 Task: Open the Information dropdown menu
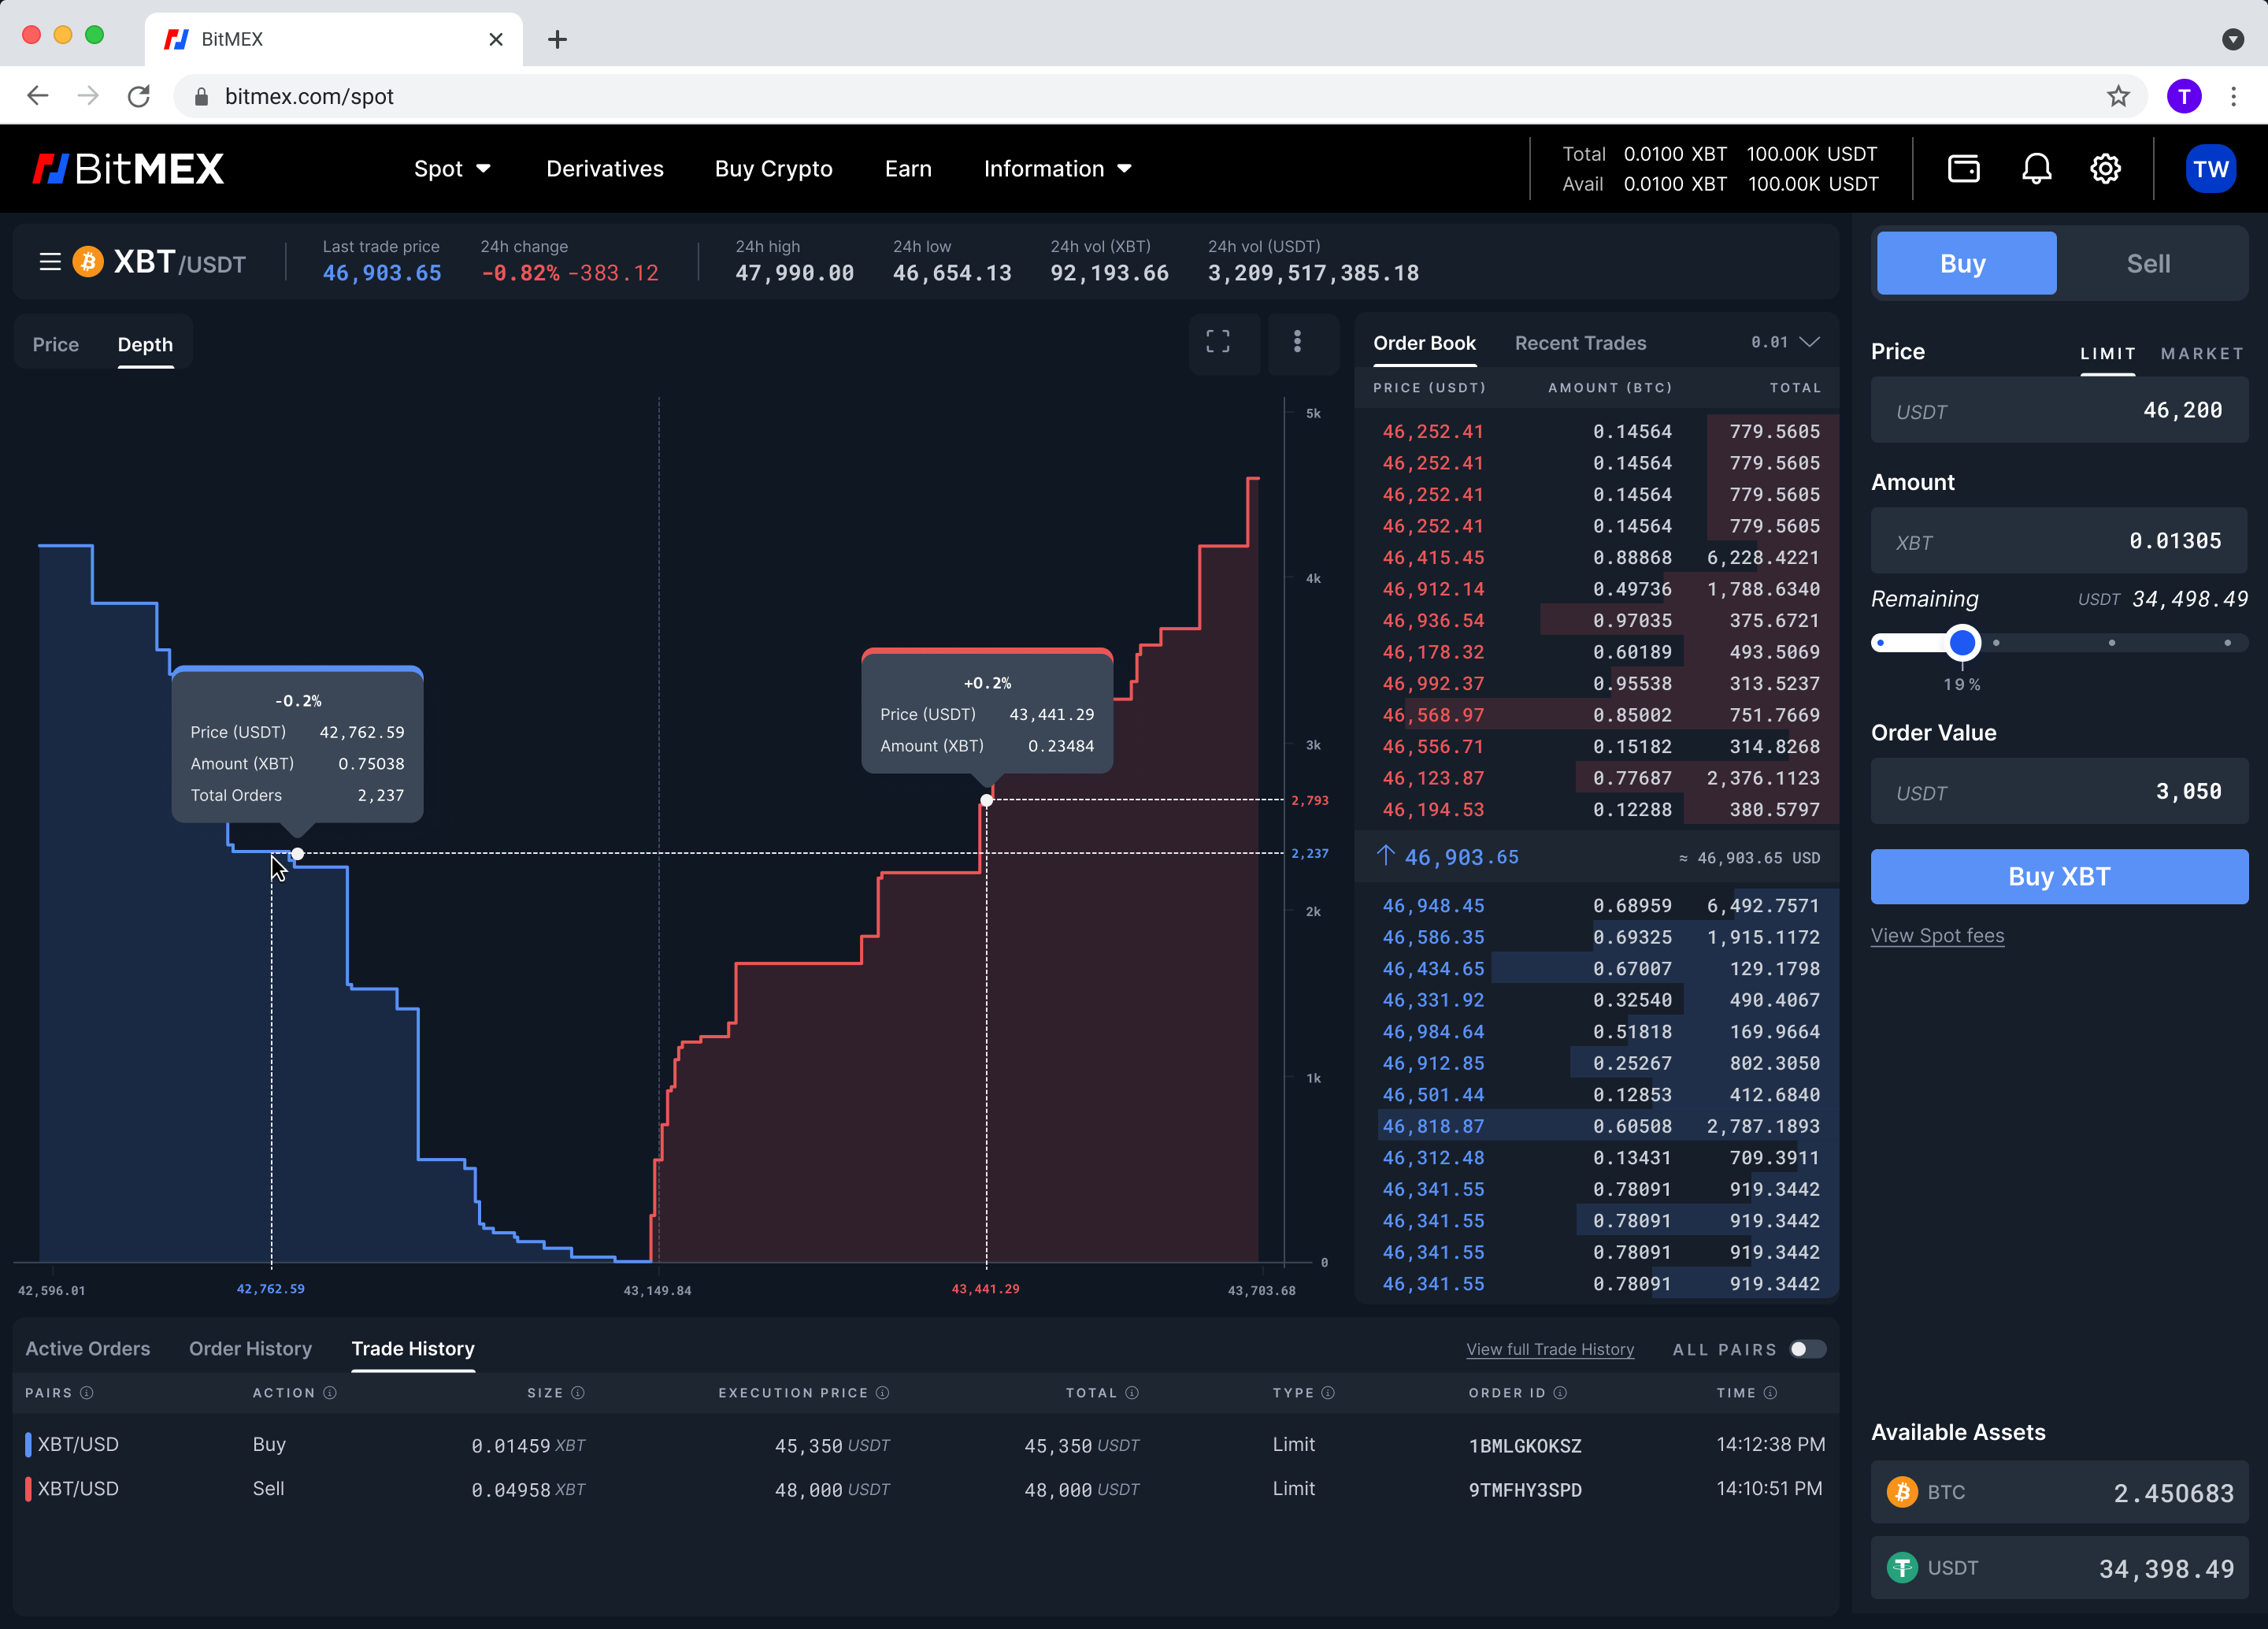(x=1058, y=169)
